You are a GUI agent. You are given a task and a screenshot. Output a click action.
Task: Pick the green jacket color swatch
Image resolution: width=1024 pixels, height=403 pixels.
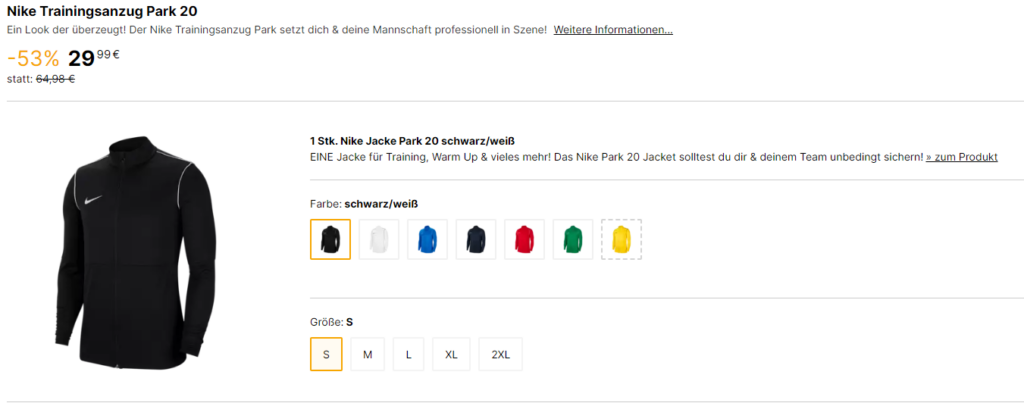coord(573,239)
